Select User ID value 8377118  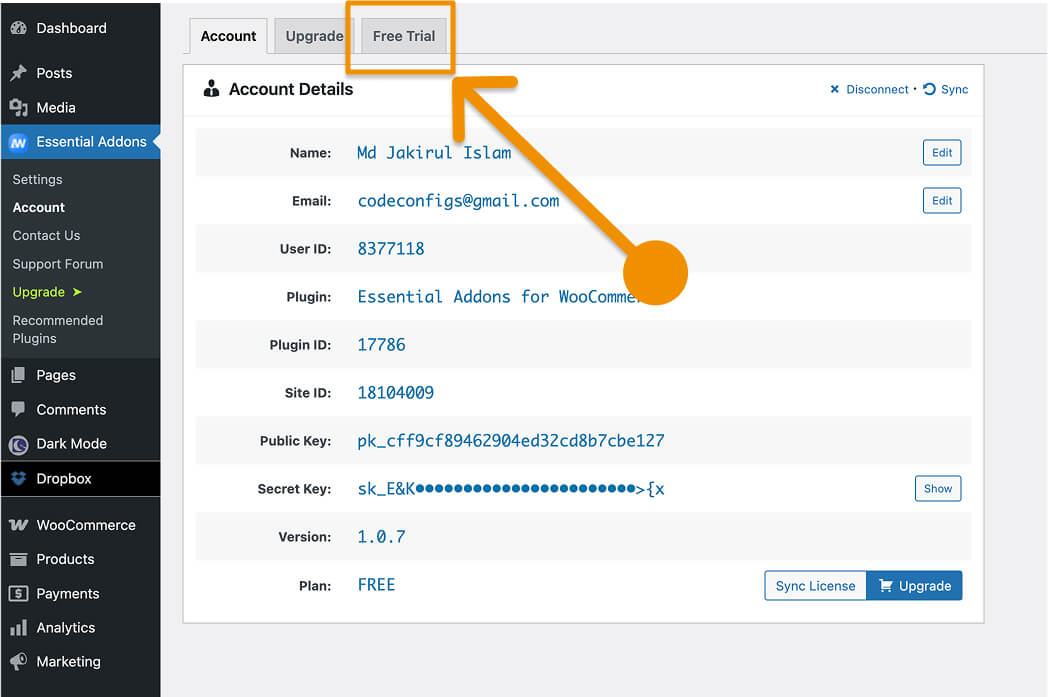point(391,249)
